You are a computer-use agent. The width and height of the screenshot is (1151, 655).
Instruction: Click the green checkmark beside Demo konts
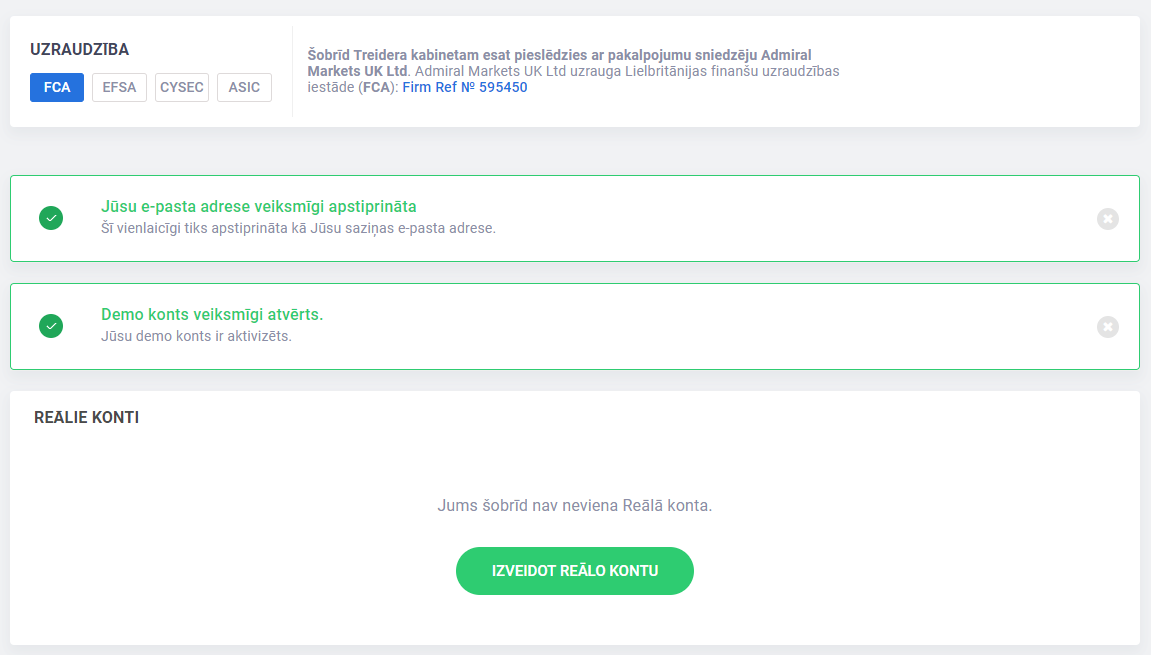click(51, 326)
